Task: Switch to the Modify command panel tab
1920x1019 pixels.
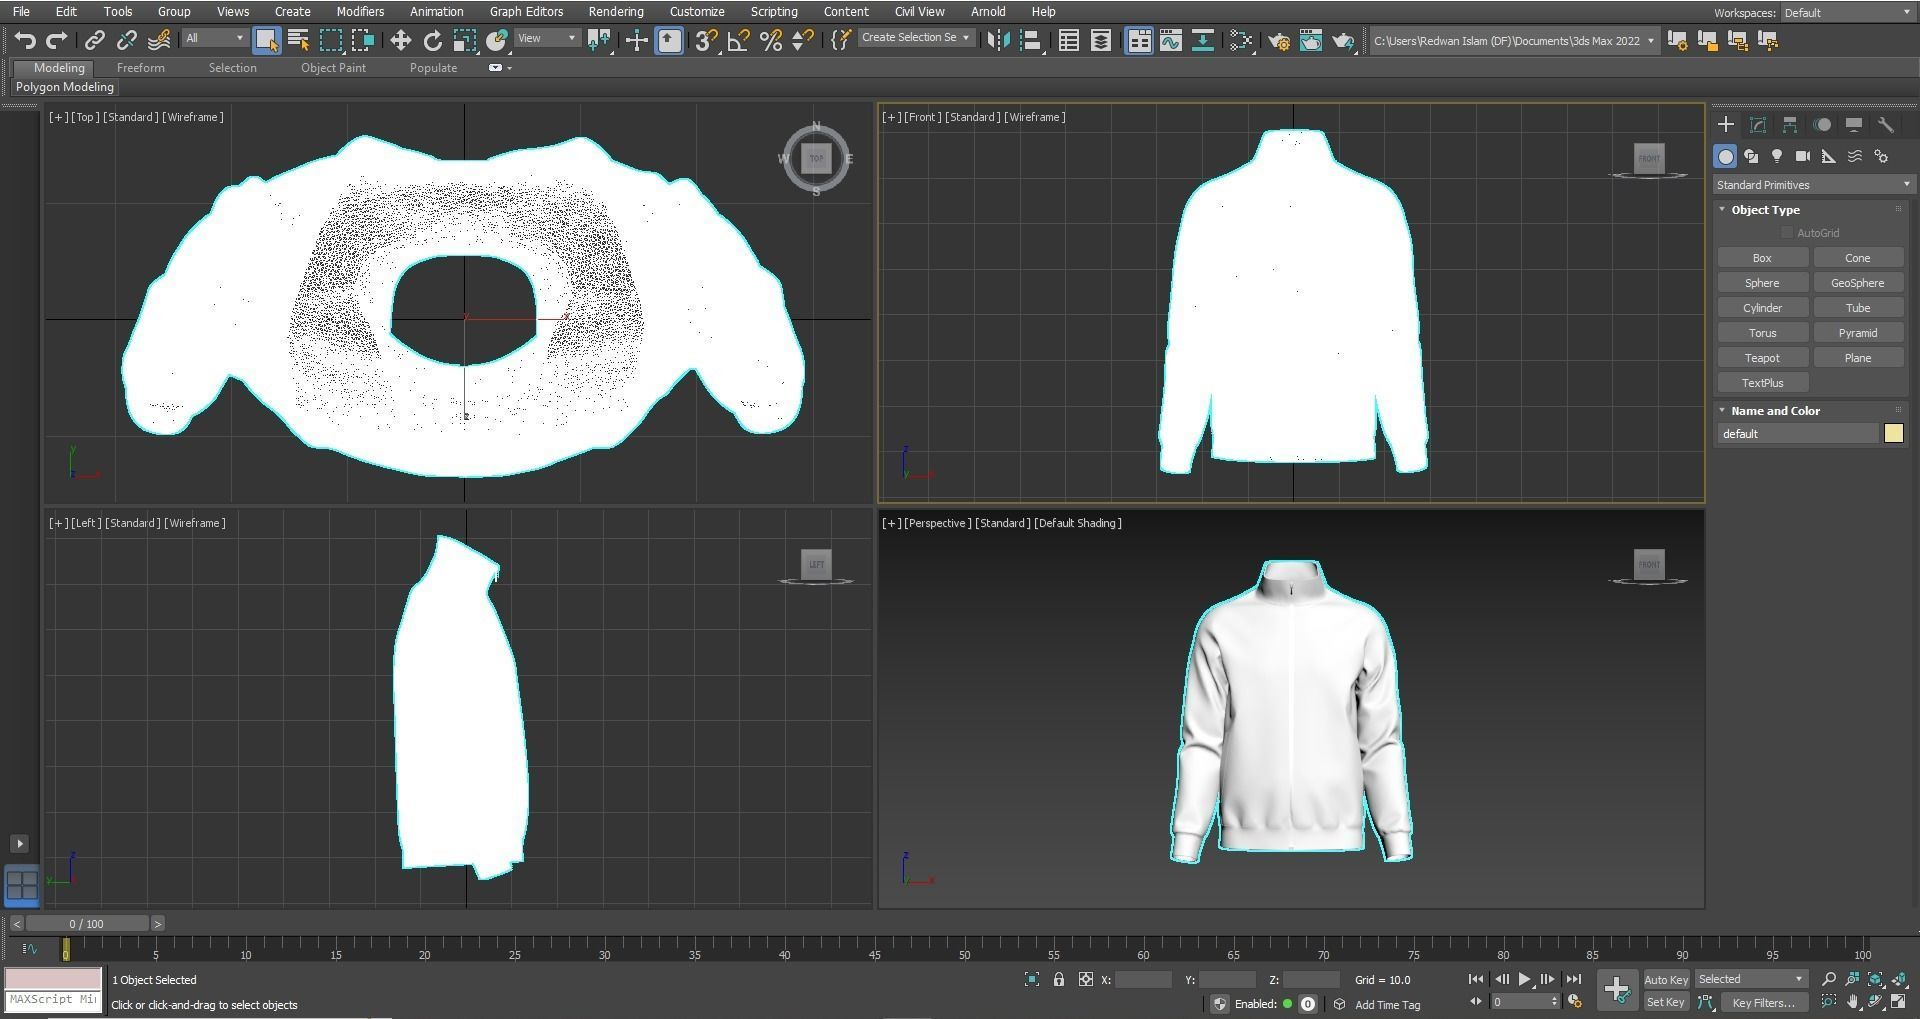Action: [1757, 124]
